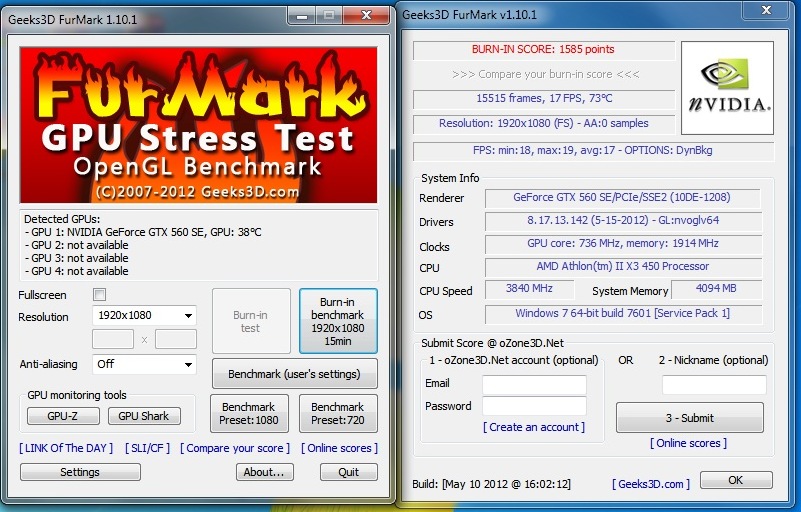The width and height of the screenshot is (801, 512).
Task: Click the Nickname (optional) input field
Action: tap(714, 385)
